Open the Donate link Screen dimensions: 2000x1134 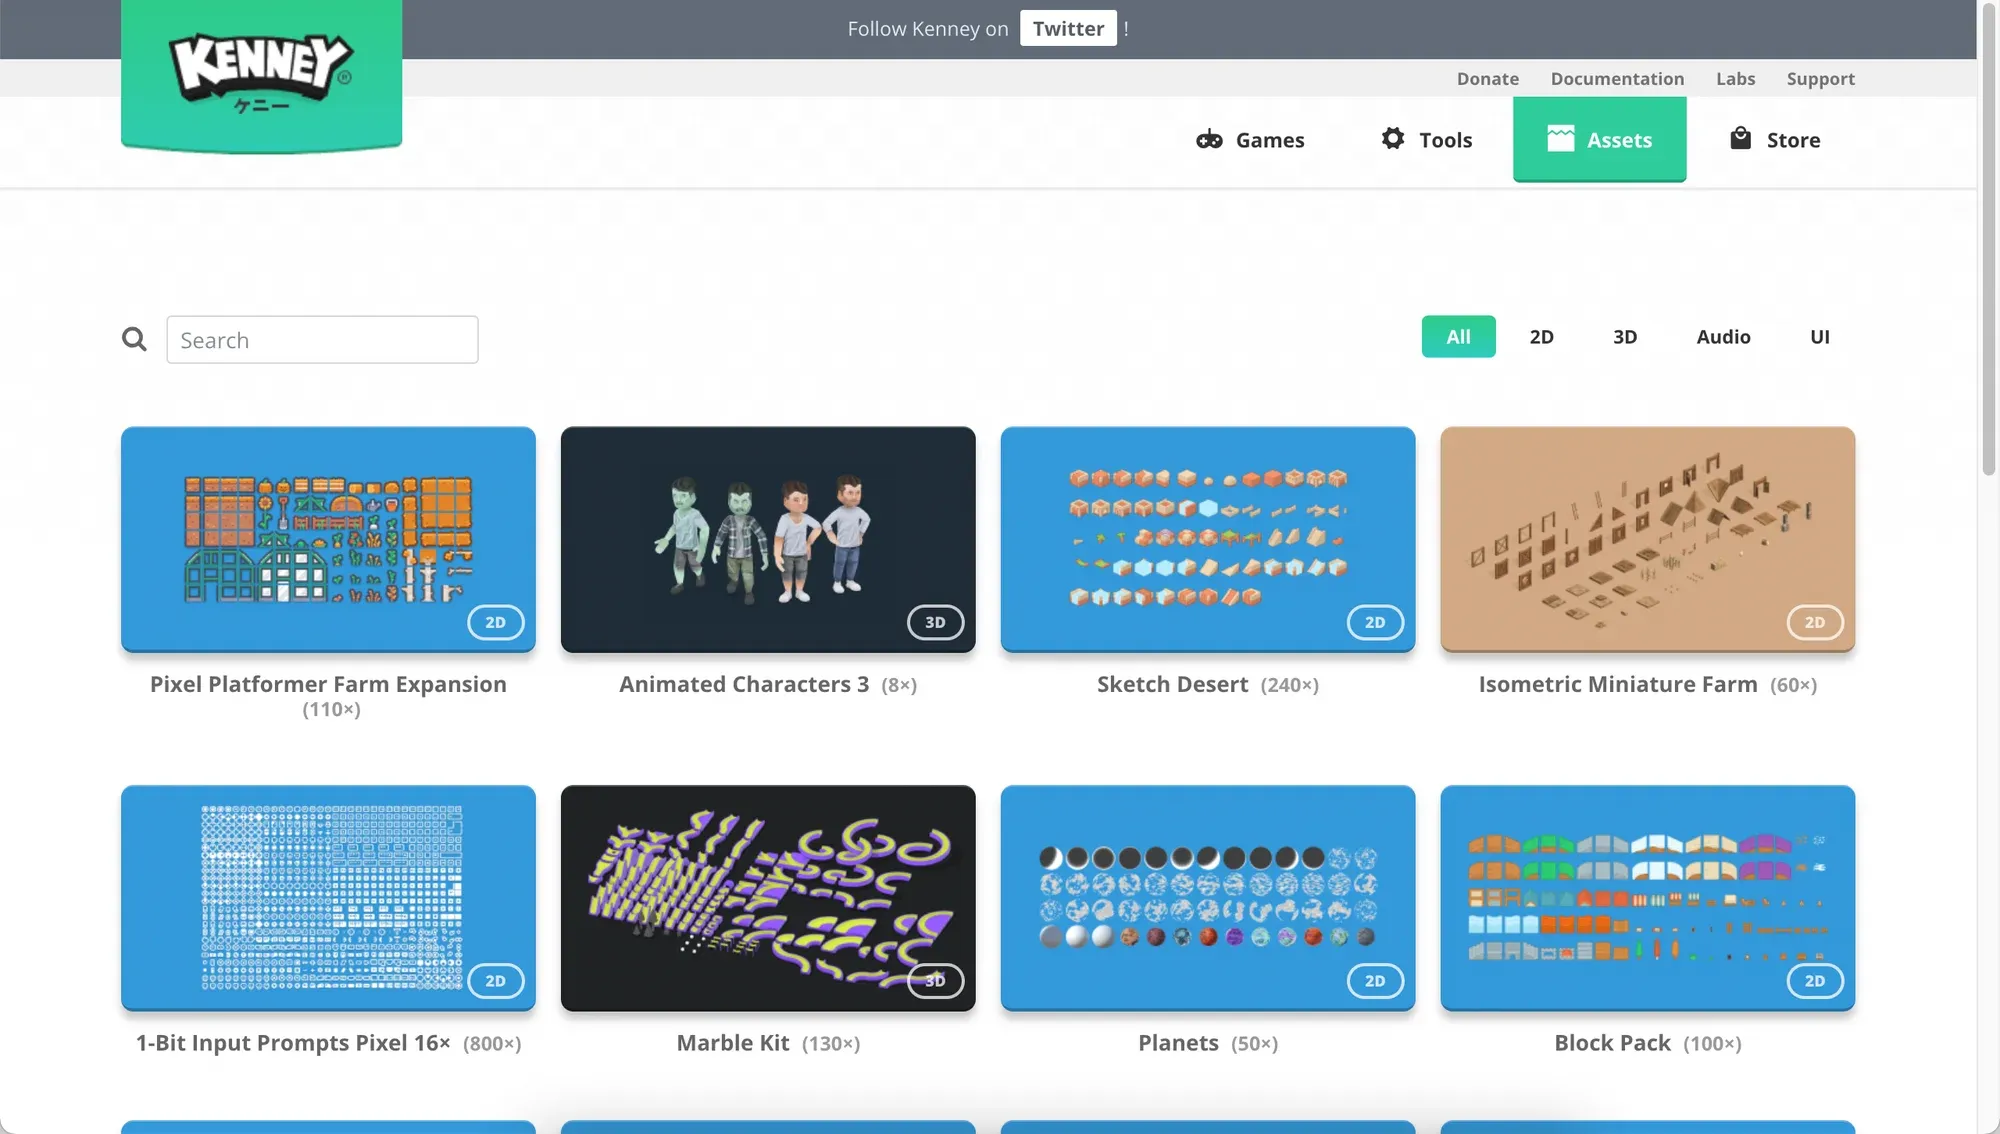pyautogui.click(x=1487, y=79)
